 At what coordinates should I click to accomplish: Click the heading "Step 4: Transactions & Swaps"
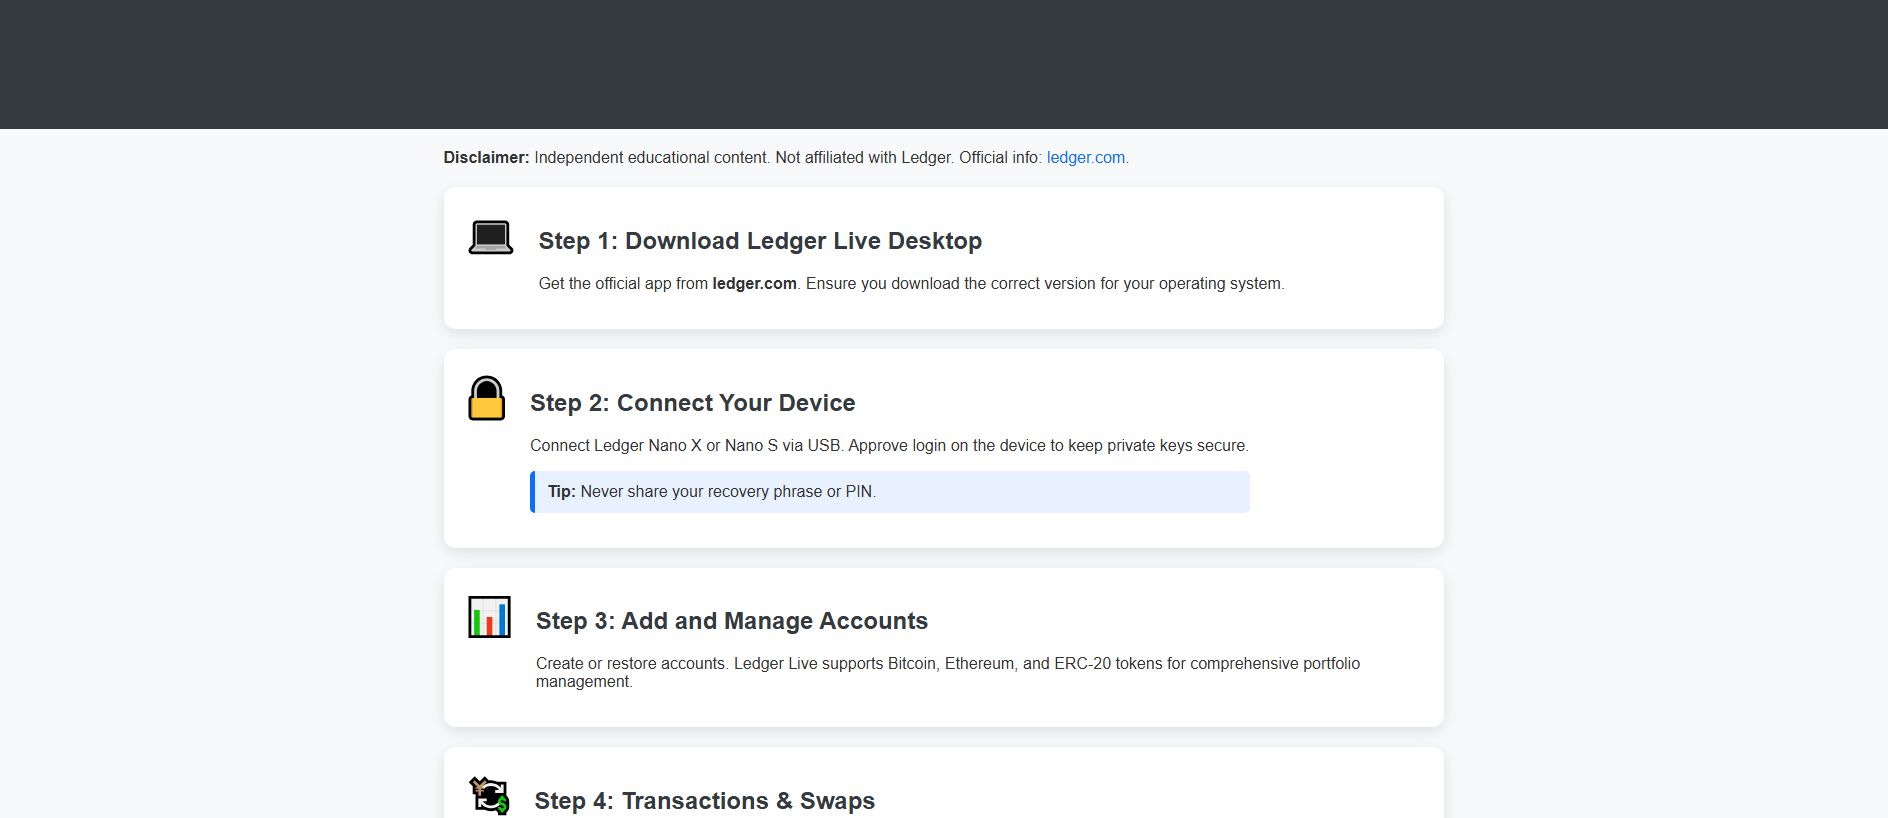(x=704, y=801)
